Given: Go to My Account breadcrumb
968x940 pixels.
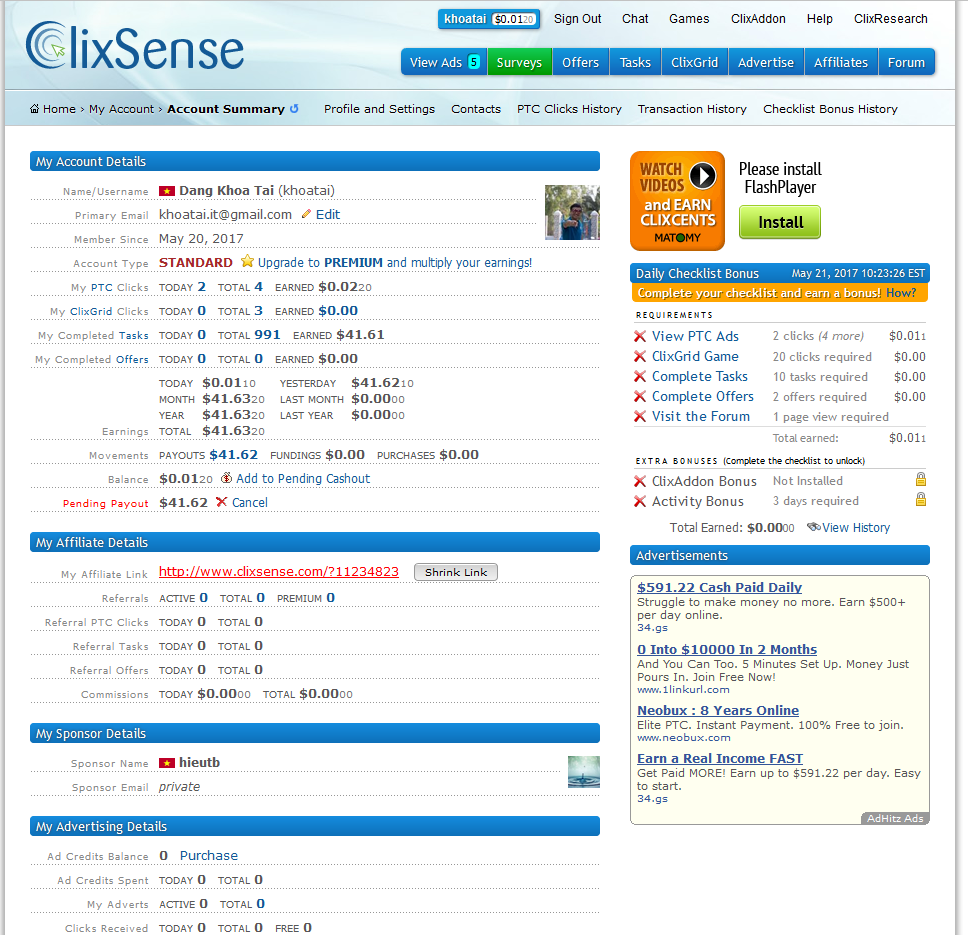Looking at the screenshot, I should pyautogui.click(x=121, y=109).
